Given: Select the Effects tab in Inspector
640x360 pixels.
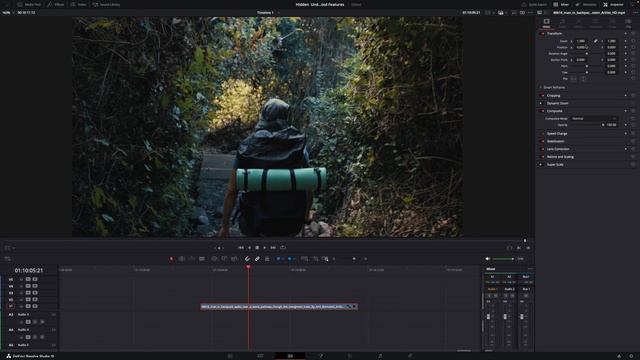Looking at the screenshot, I should click(x=579, y=23).
